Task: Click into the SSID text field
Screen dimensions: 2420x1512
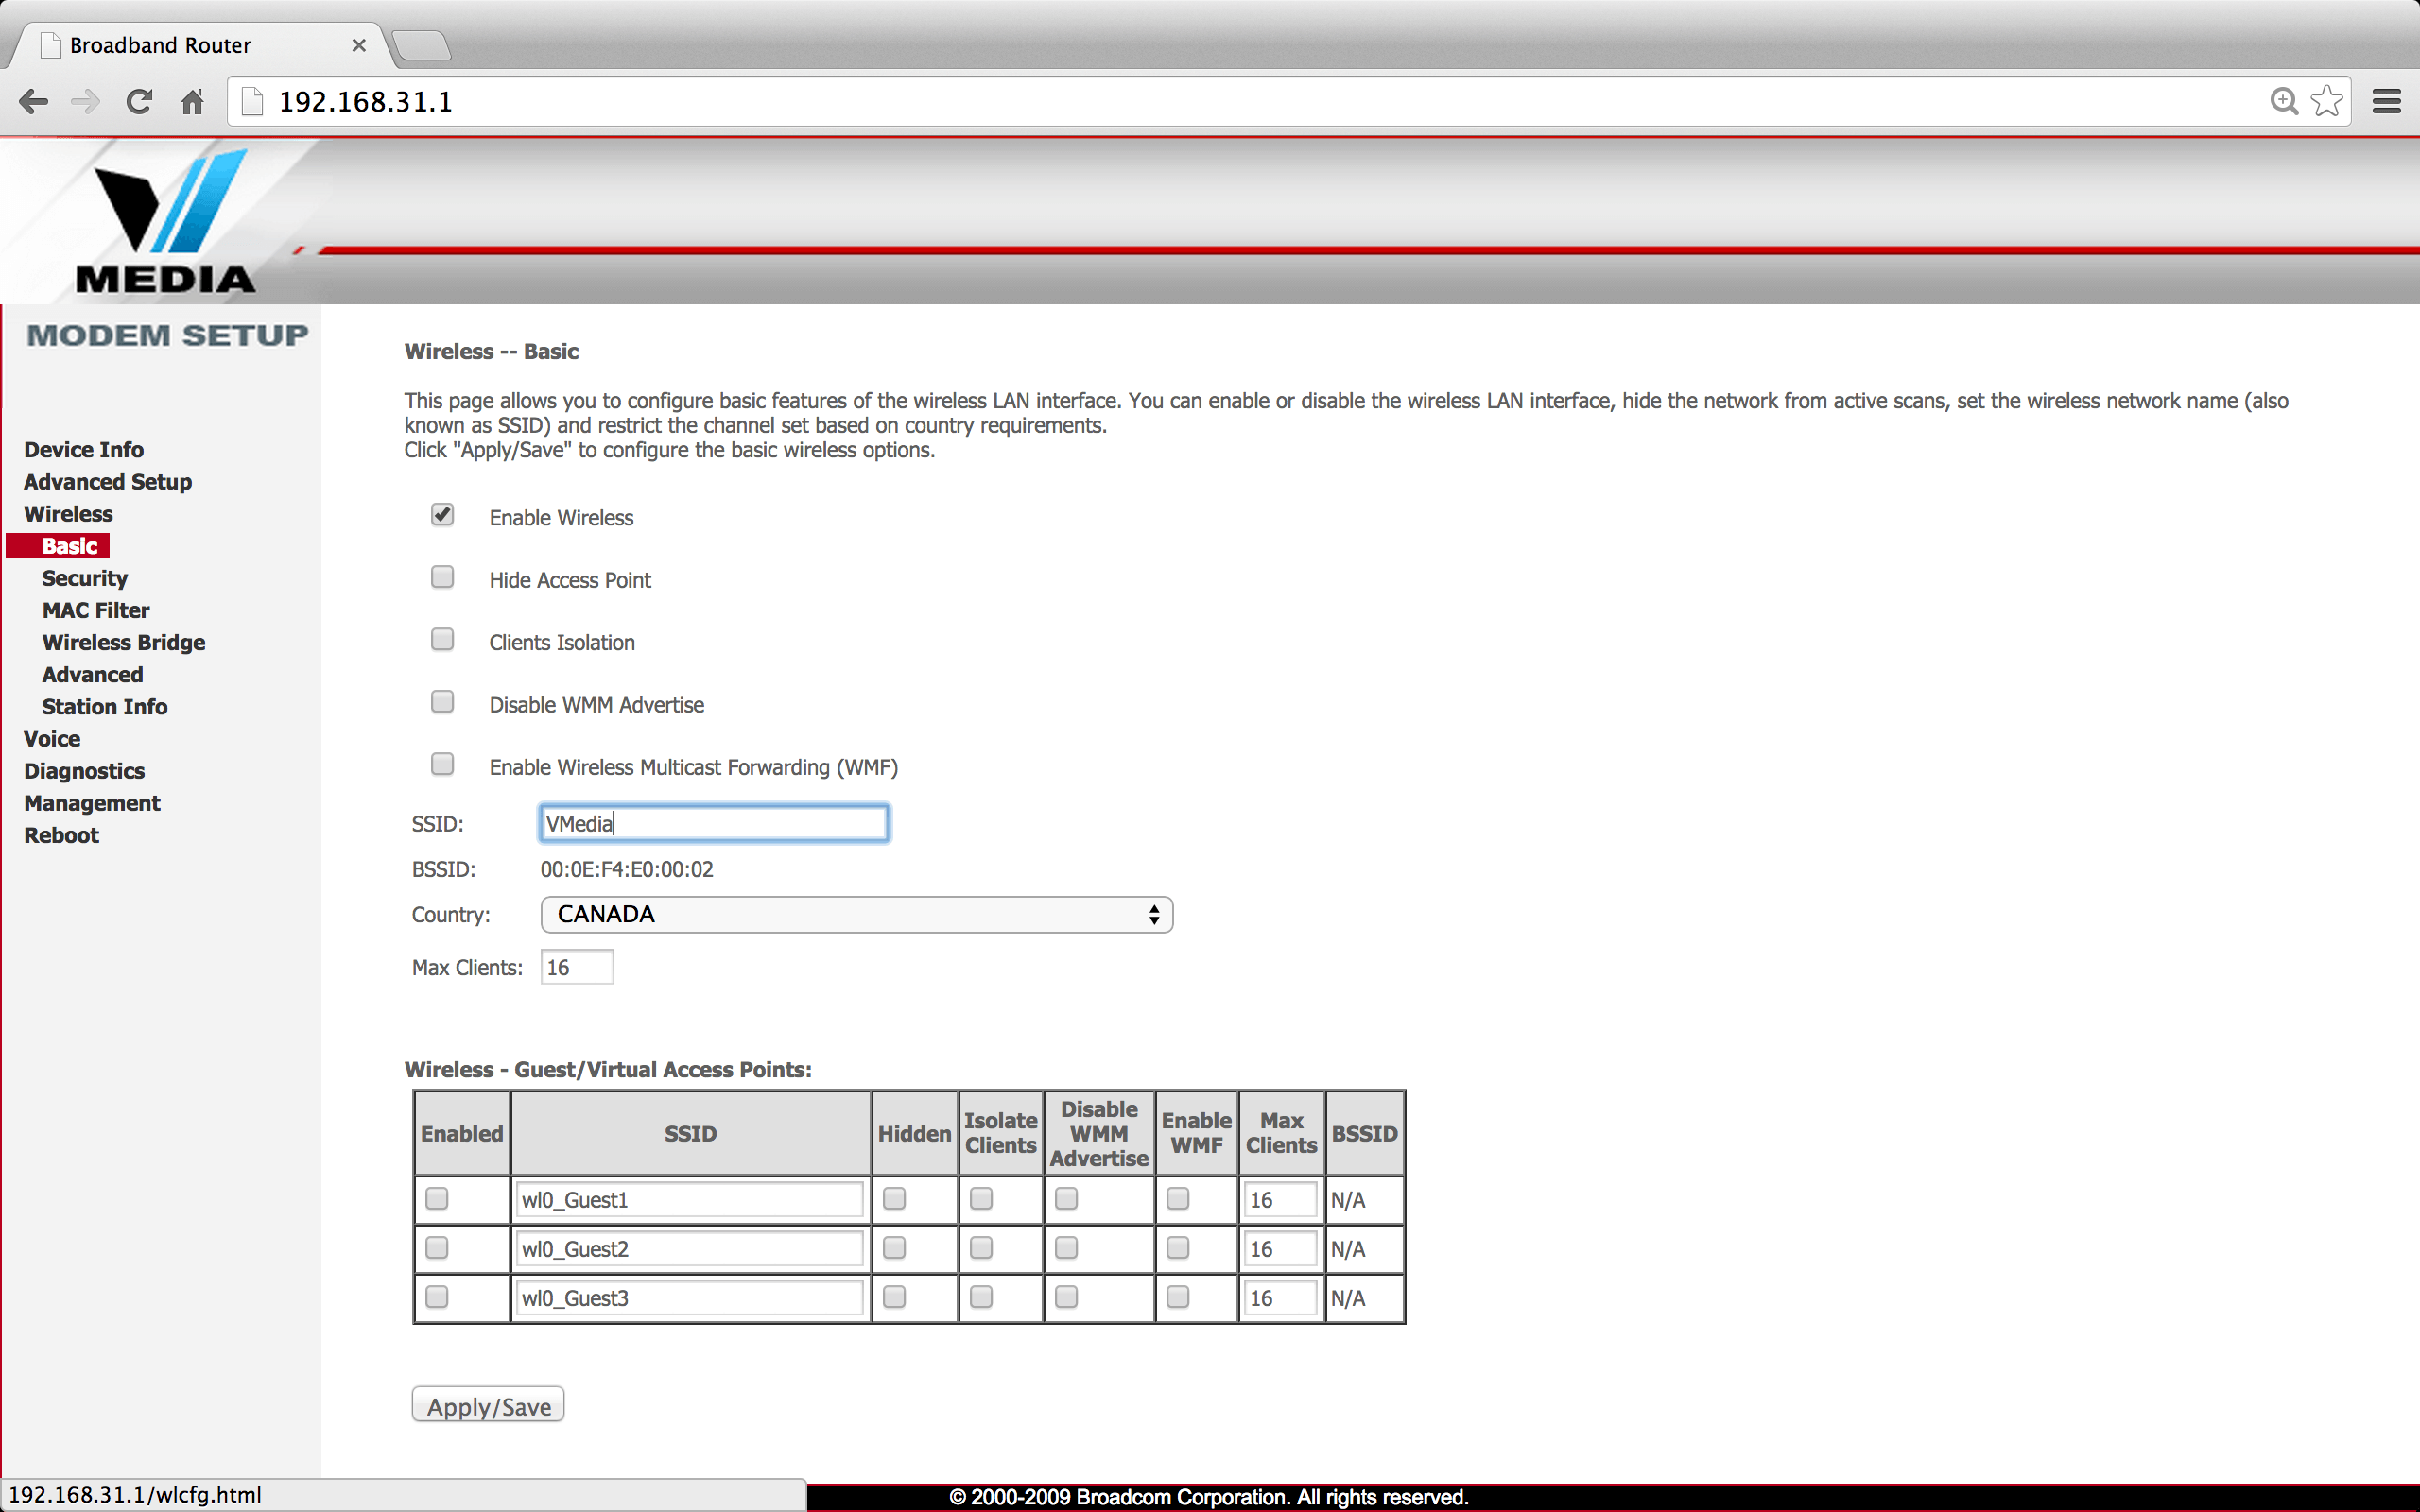Action: (713, 823)
